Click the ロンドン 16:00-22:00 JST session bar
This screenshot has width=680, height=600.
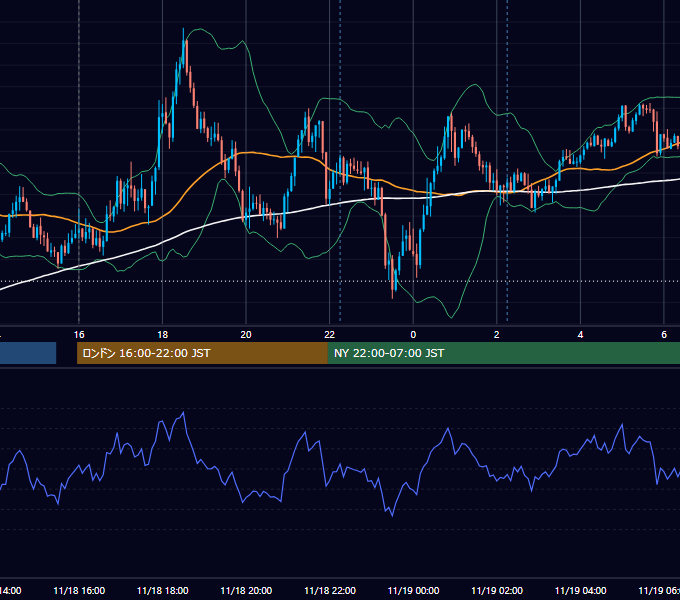202,353
